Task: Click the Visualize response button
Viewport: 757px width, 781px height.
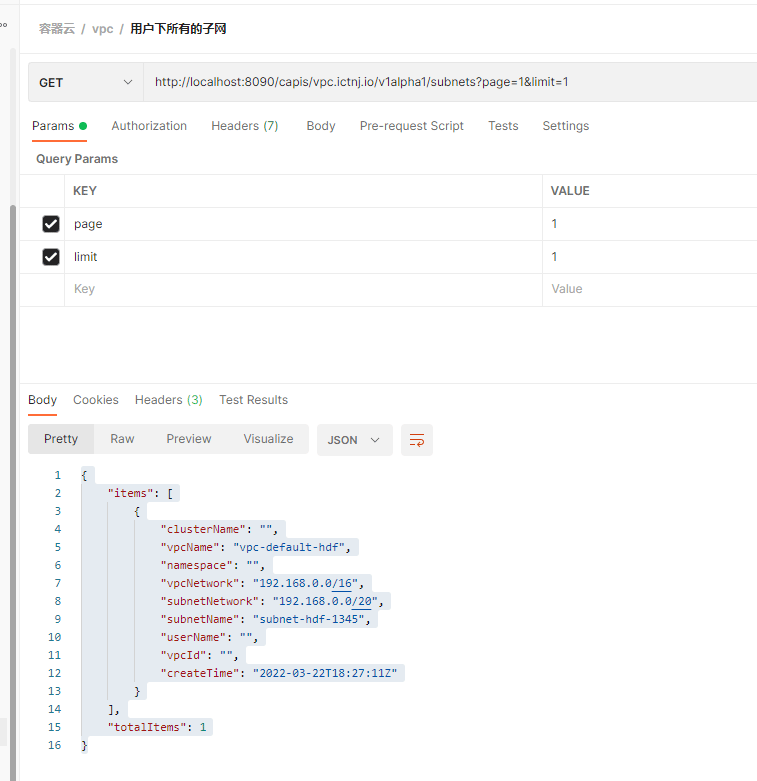Action: click(x=268, y=439)
